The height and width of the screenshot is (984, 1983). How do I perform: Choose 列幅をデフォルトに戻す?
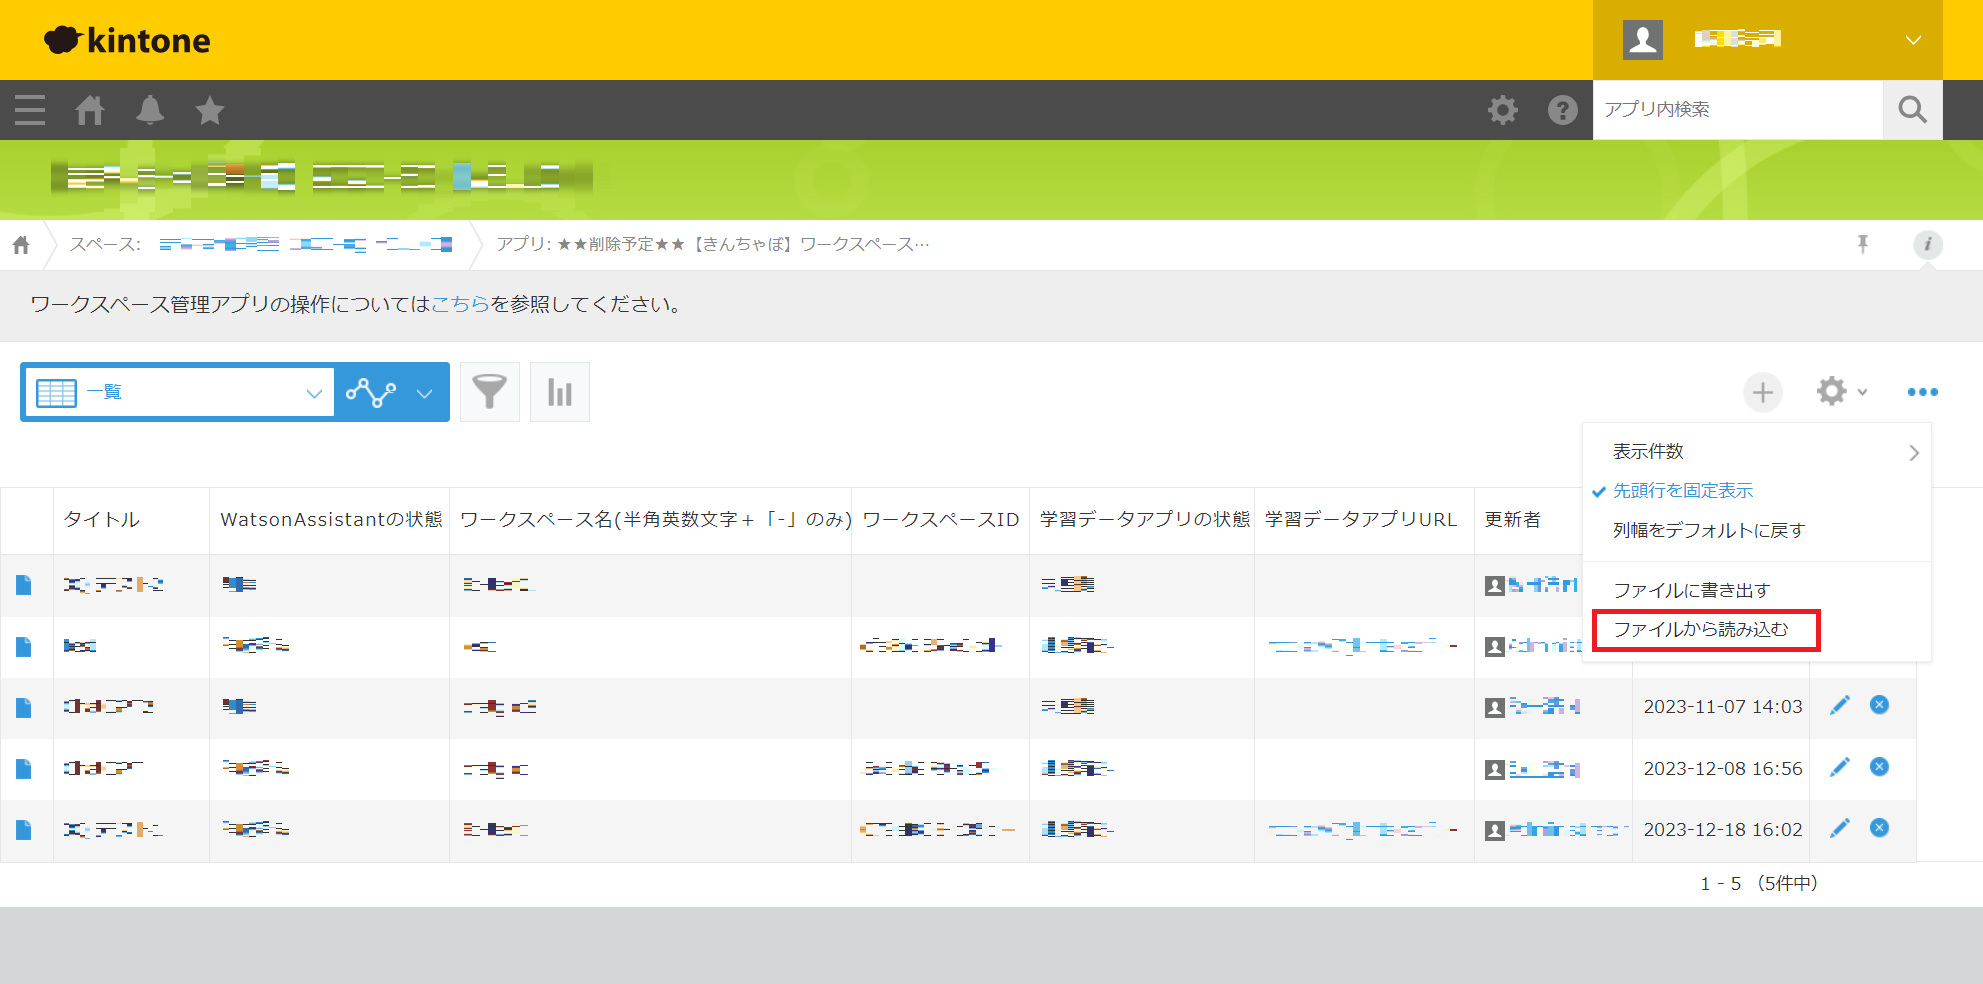(x=1709, y=531)
